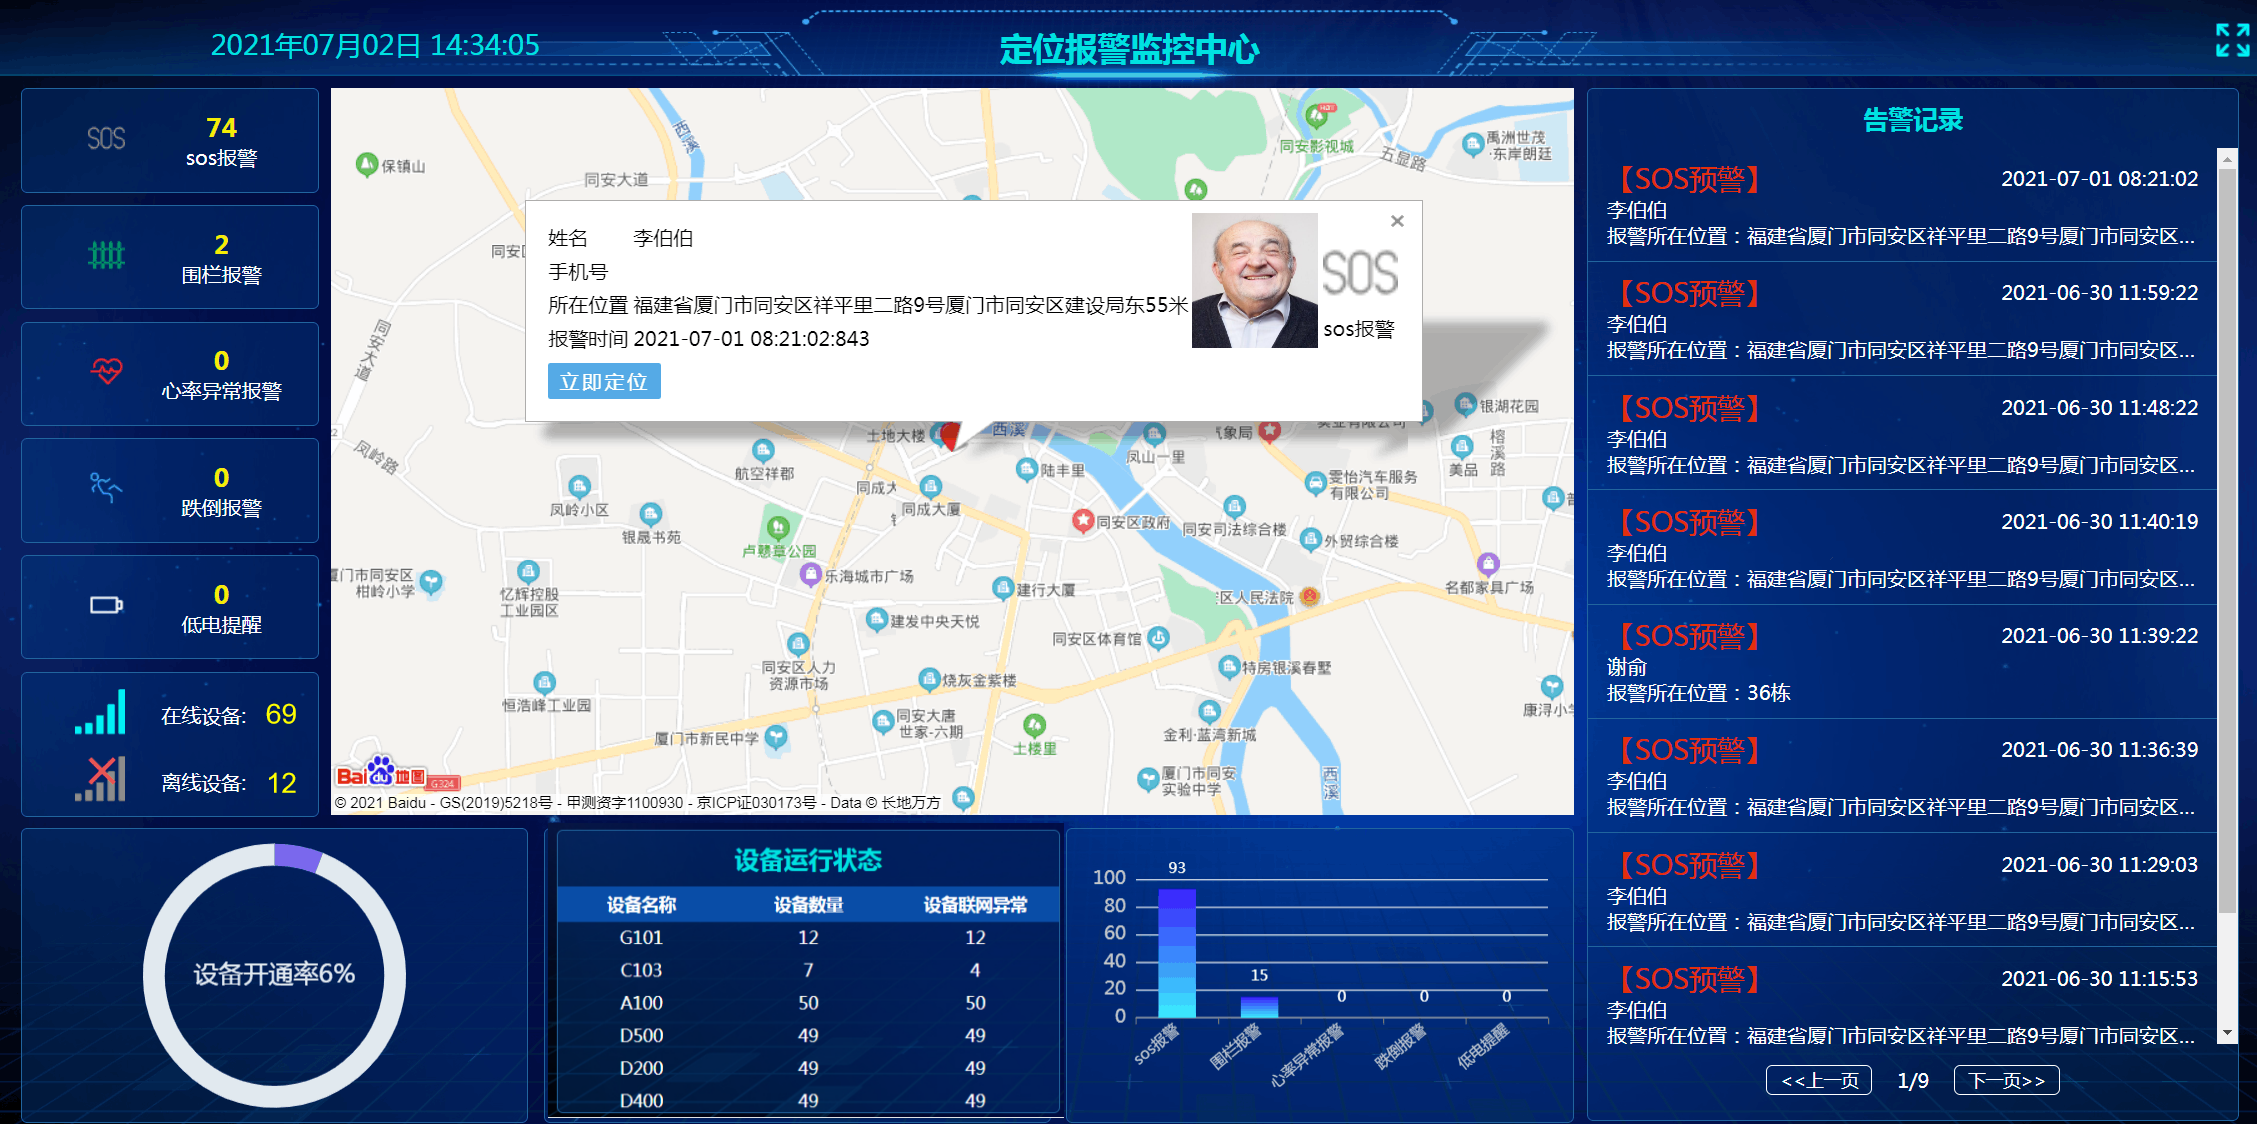Click the elderly man's photo thumbnail
Image resolution: width=2257 pixels, height=1124 pixels.
pyautogui.click(x=1254, y=281)
